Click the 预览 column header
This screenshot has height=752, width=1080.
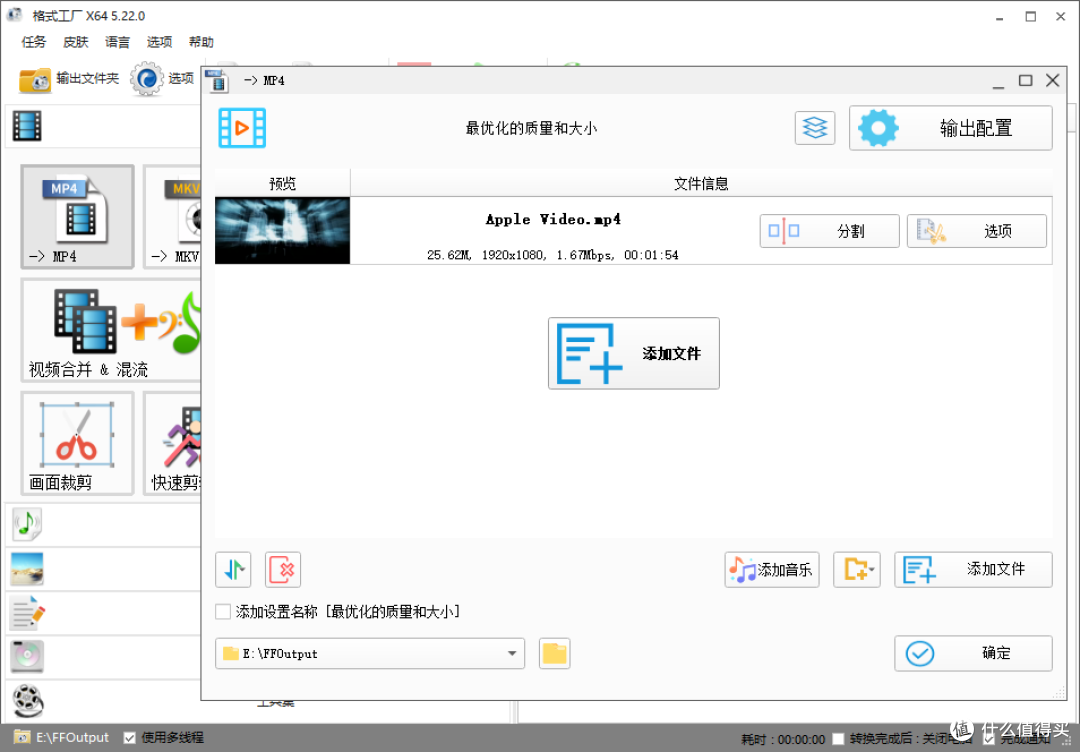tap(282, 183)
